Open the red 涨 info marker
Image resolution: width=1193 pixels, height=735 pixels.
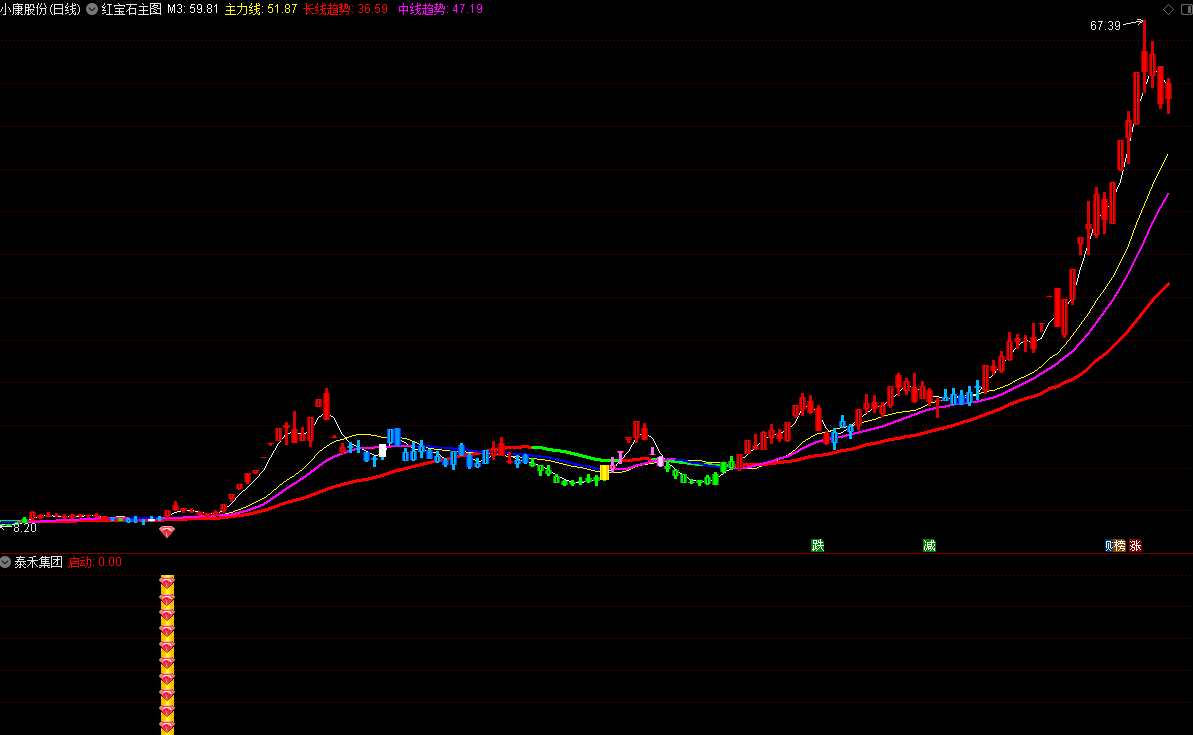click(x=1135, y=546)
